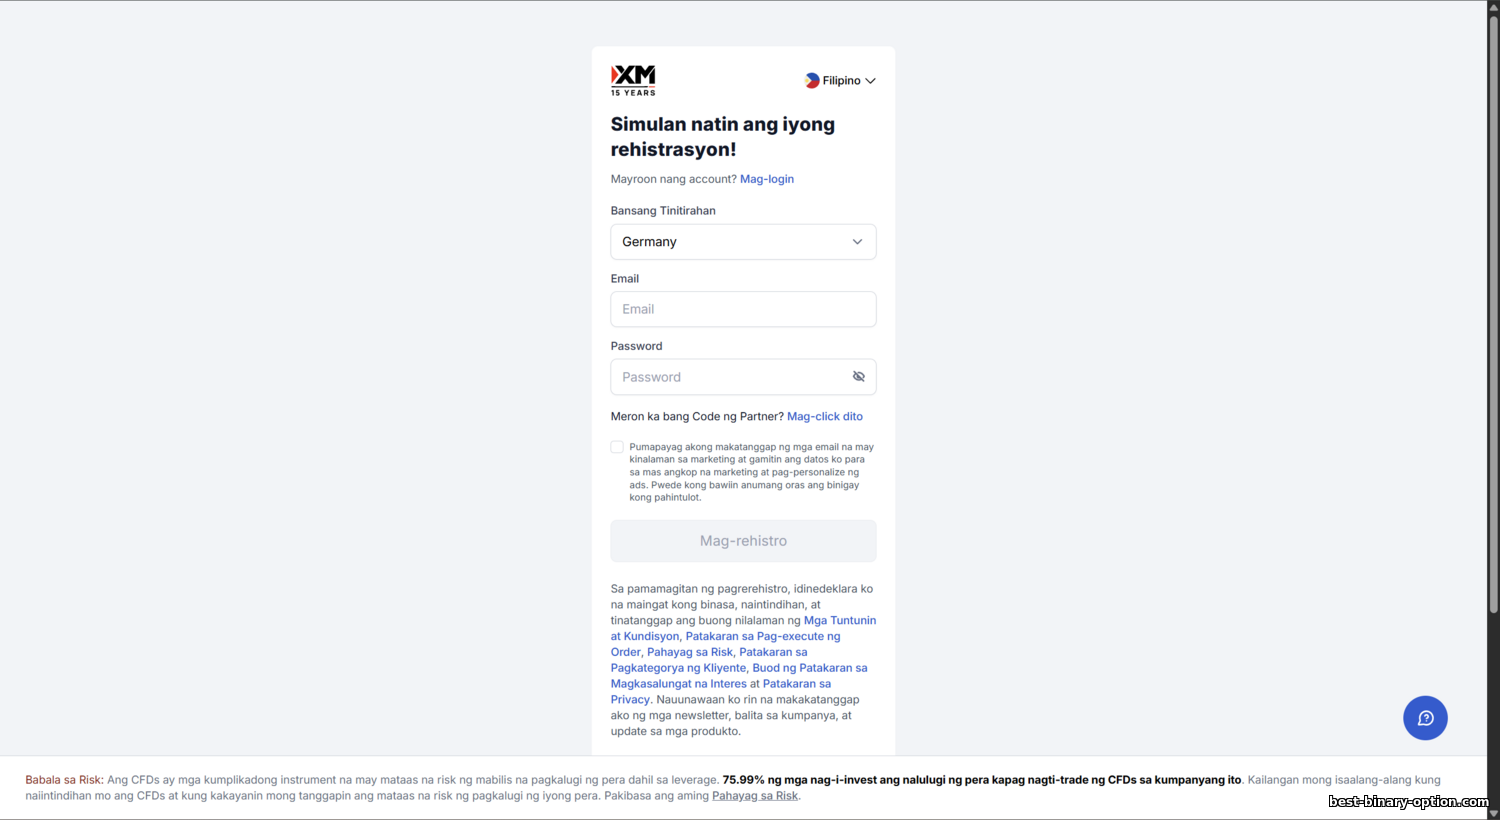This screenshot has height=820, width=1500.
Task: Open the Mag-login link
Action: pos(767,179)
